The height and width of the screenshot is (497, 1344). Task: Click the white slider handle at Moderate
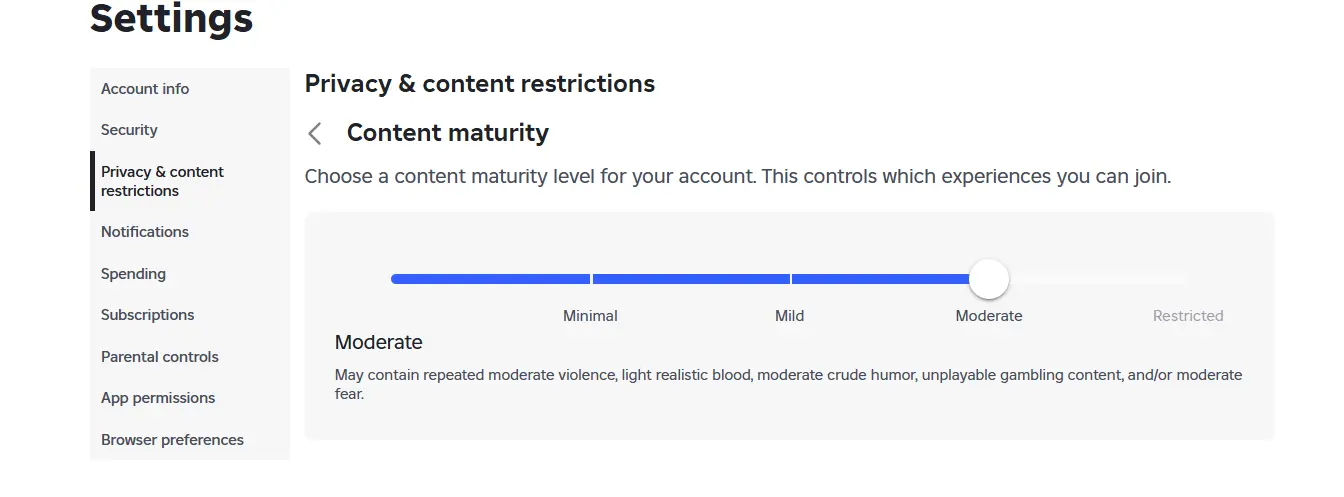coord(989,279)
